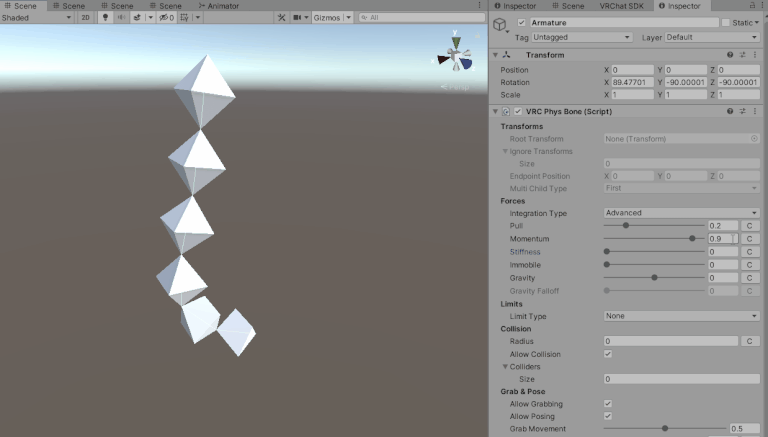Uncheck the Allow Collision checkbox
768x437 pixels.
click(x=608, y=354)
